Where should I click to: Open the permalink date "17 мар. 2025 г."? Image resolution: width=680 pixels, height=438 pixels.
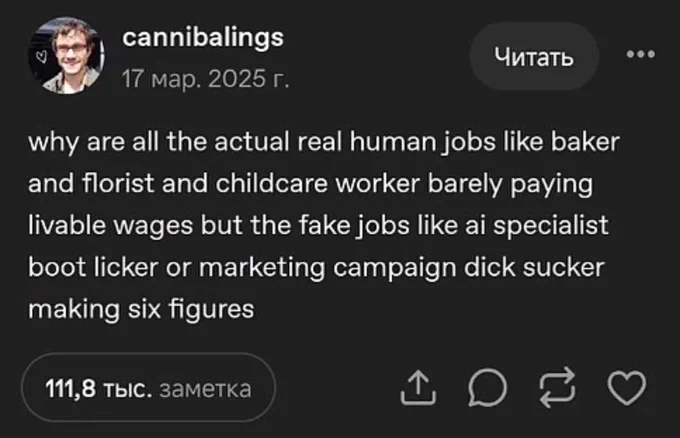205,77
